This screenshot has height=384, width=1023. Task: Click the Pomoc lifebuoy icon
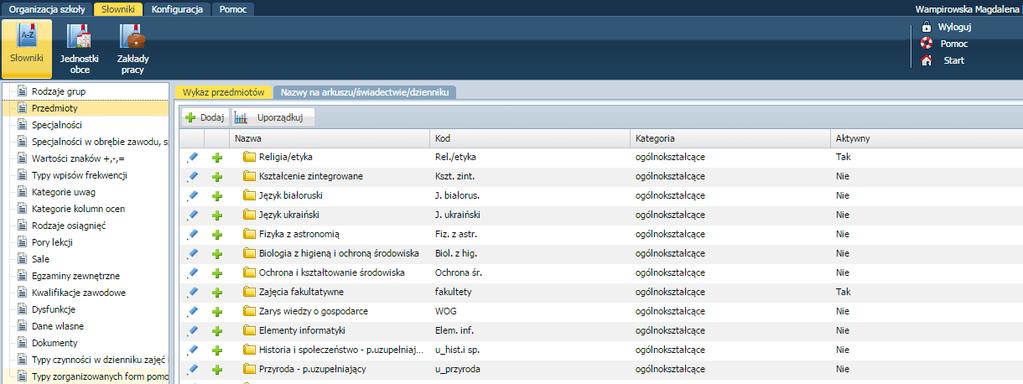click(926, 44)
